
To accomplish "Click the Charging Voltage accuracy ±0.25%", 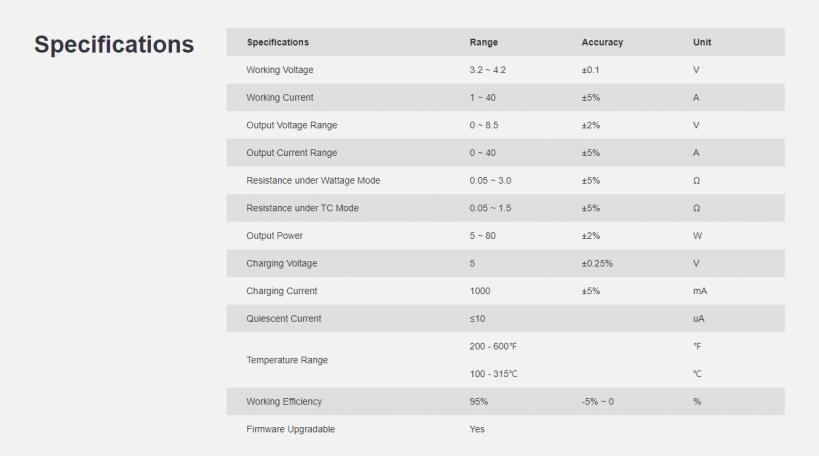I will click(597, 263).
